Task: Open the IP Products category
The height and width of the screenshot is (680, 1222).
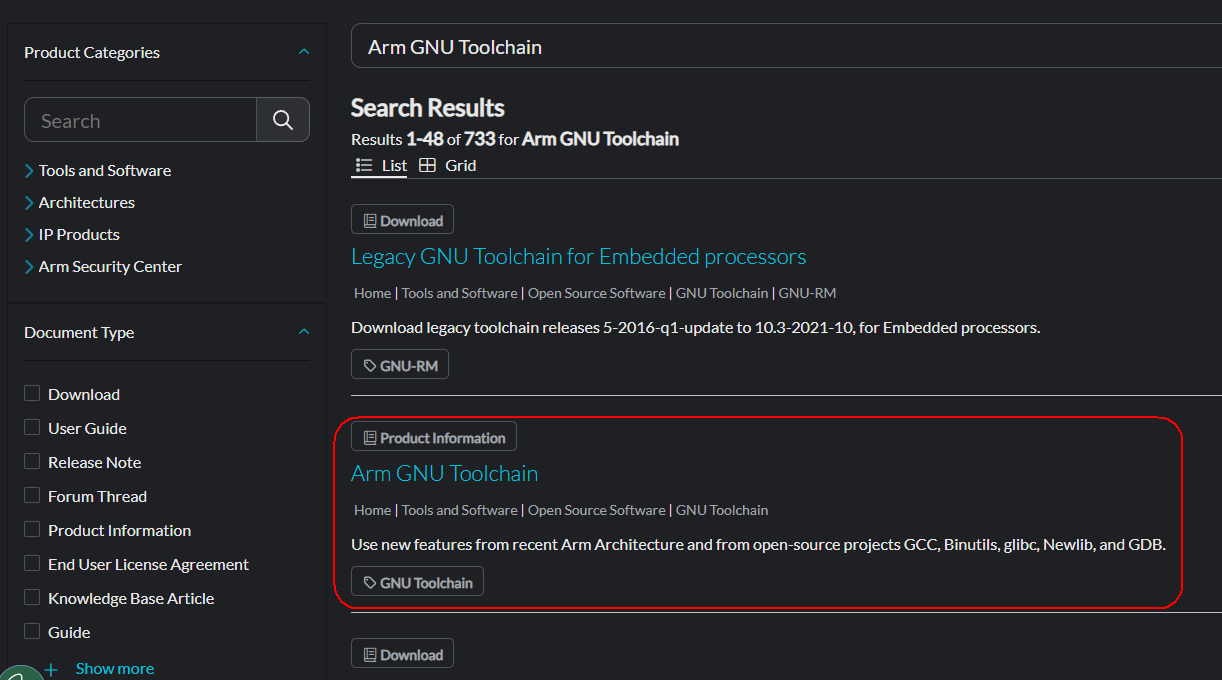Action: point(79,235)
